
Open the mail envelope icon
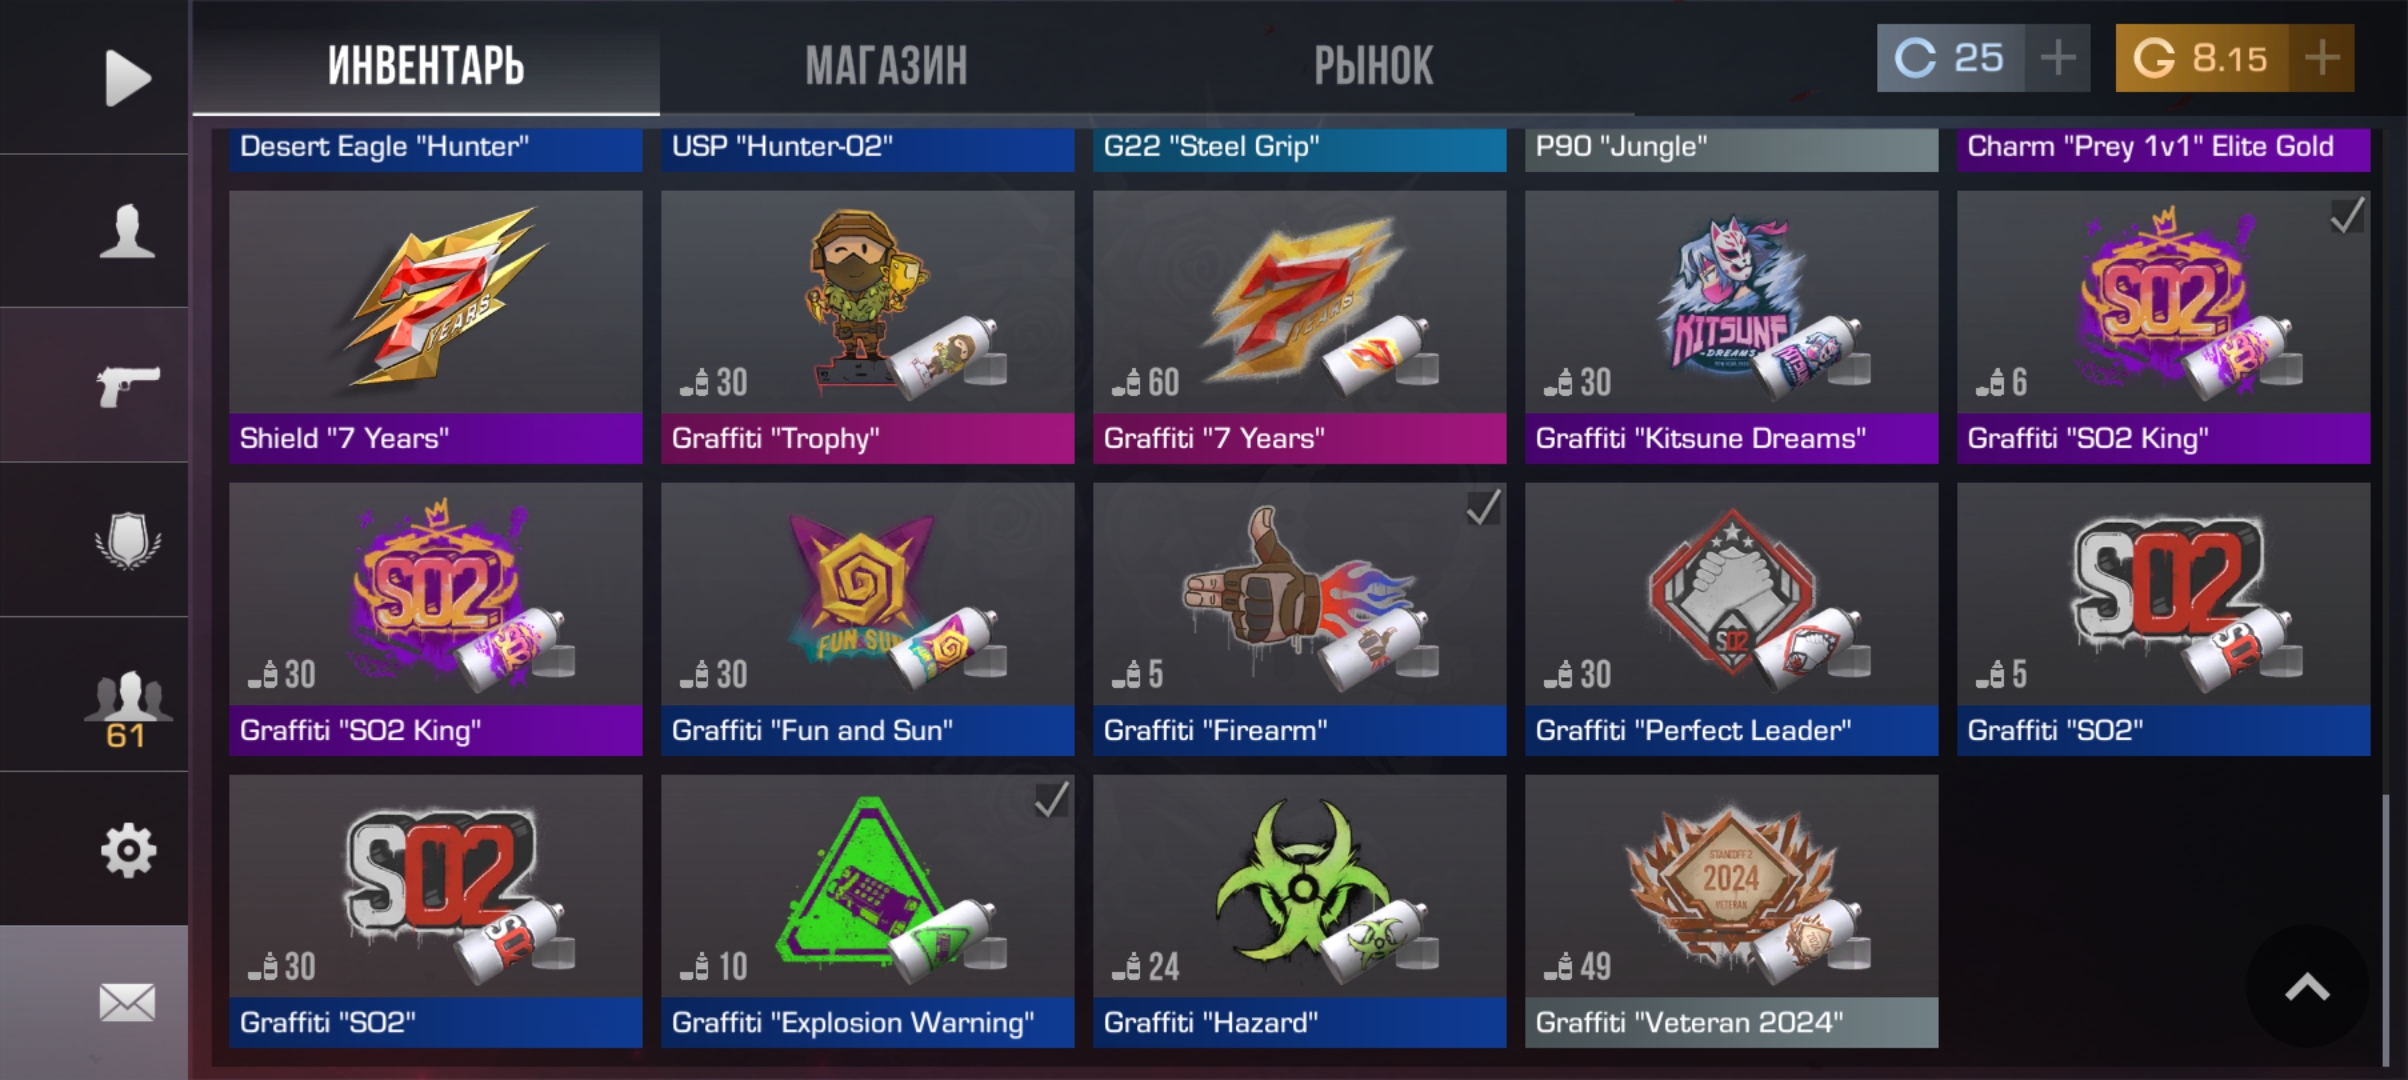127,1002
